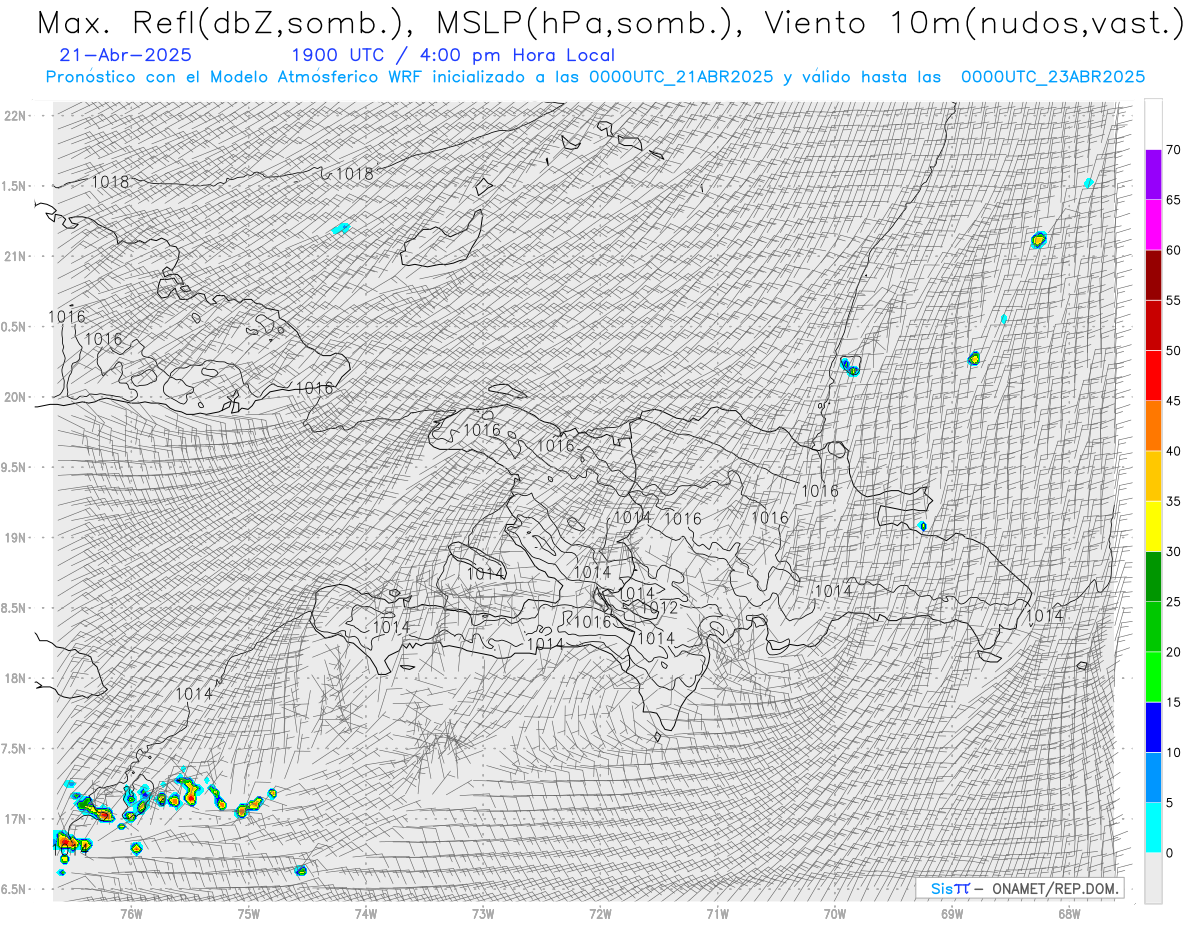Click the purple 65-70 dBZ colorbar segment

[1153, 175]
